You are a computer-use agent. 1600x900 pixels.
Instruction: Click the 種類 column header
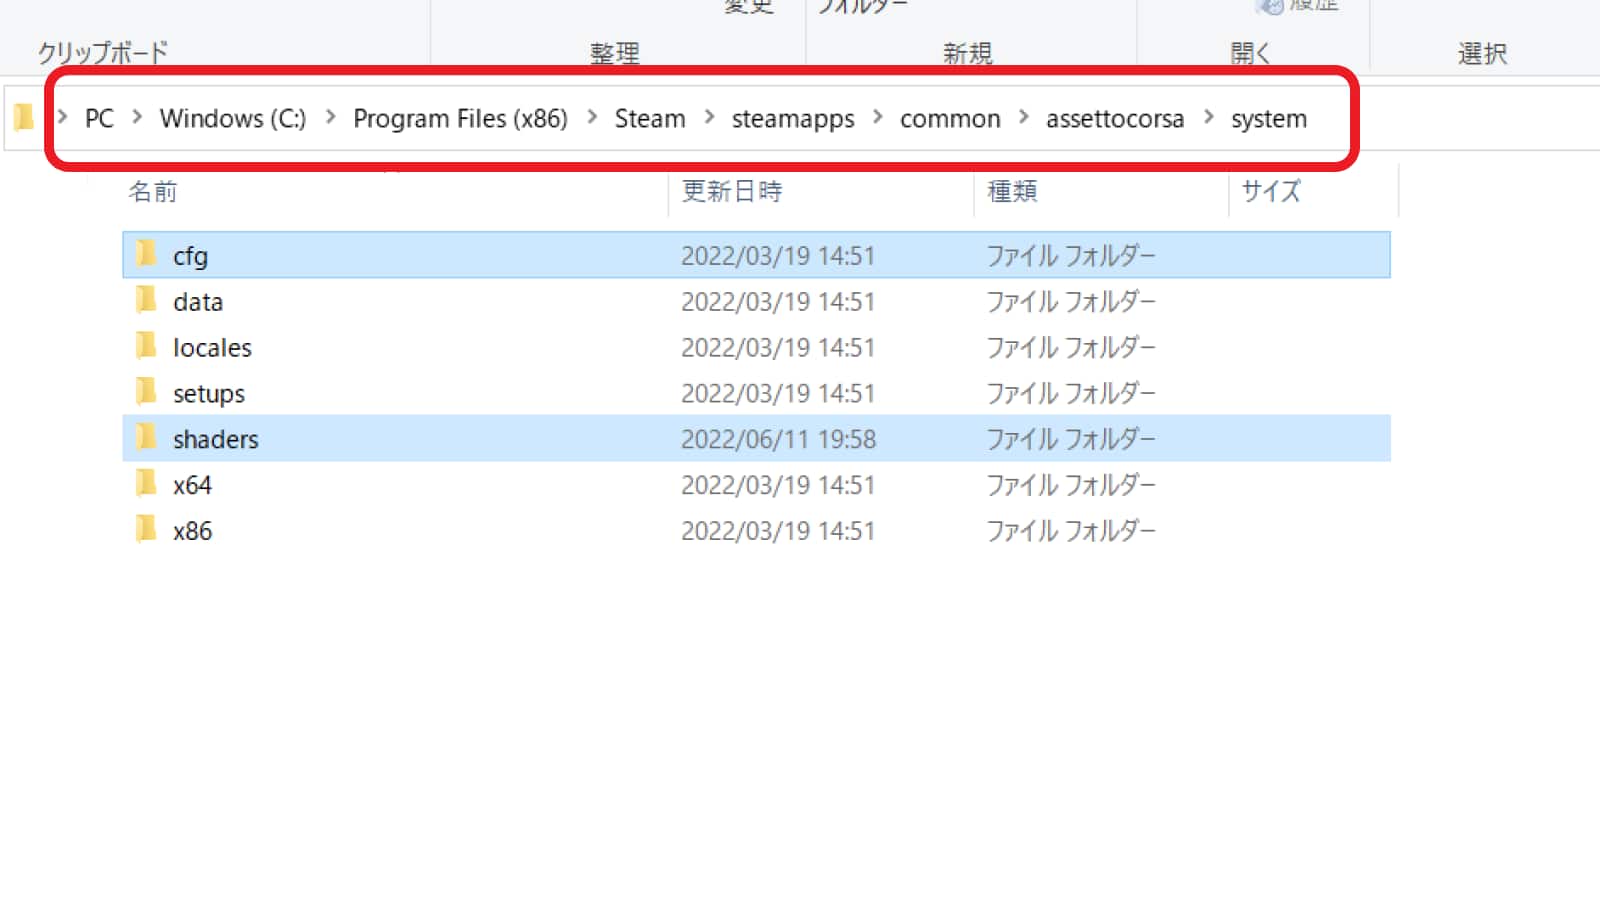1011,191
